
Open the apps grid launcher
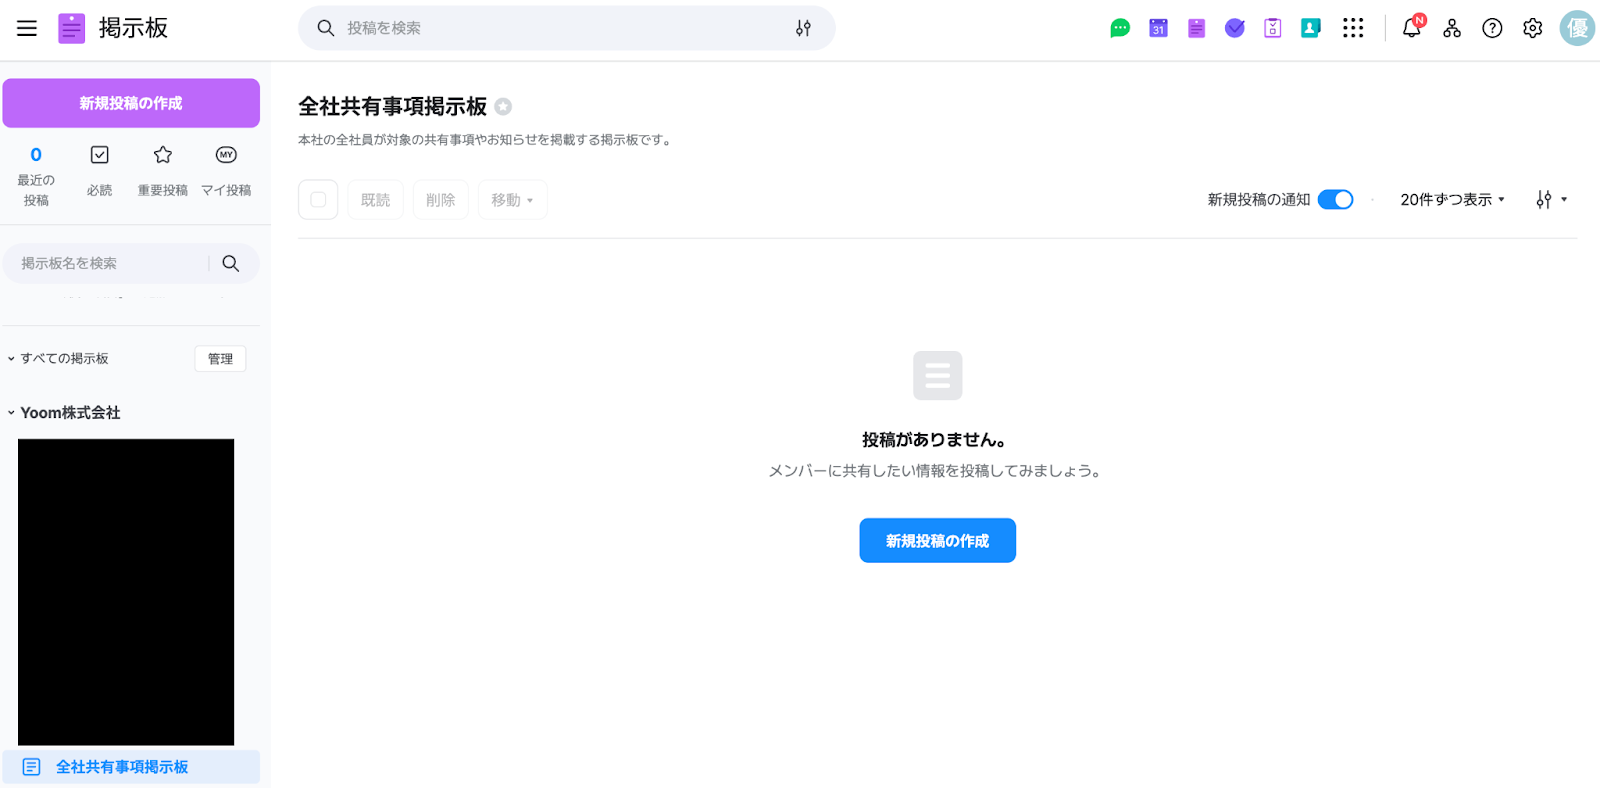click(x=1353, y=28)
